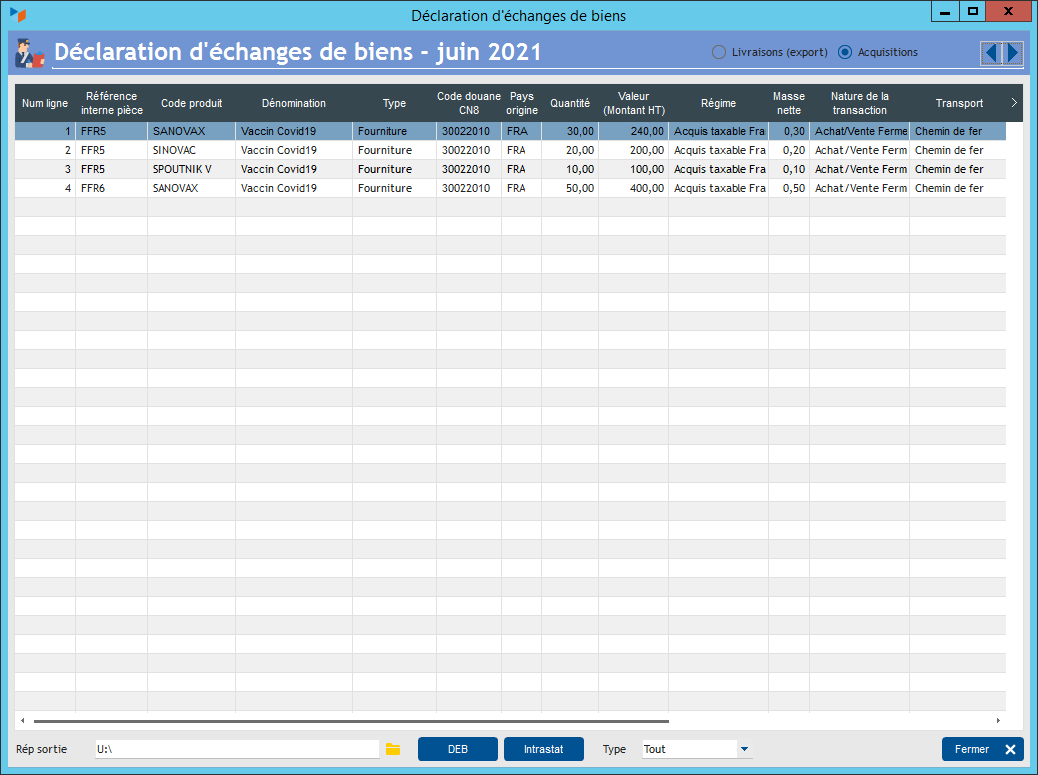The image size is (1038, 775).
Task: Click the horizontal scrollbar thumb
Action: pyautogui.click(x=350, y=720)
